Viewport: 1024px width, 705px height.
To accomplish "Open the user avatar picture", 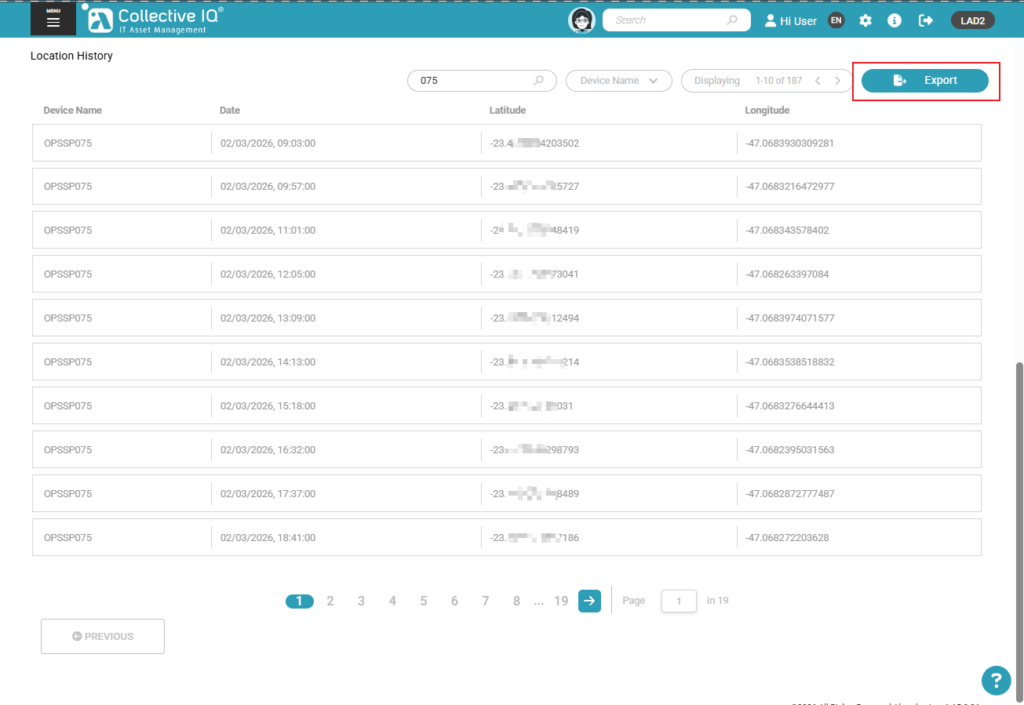I will click(582, 20).
